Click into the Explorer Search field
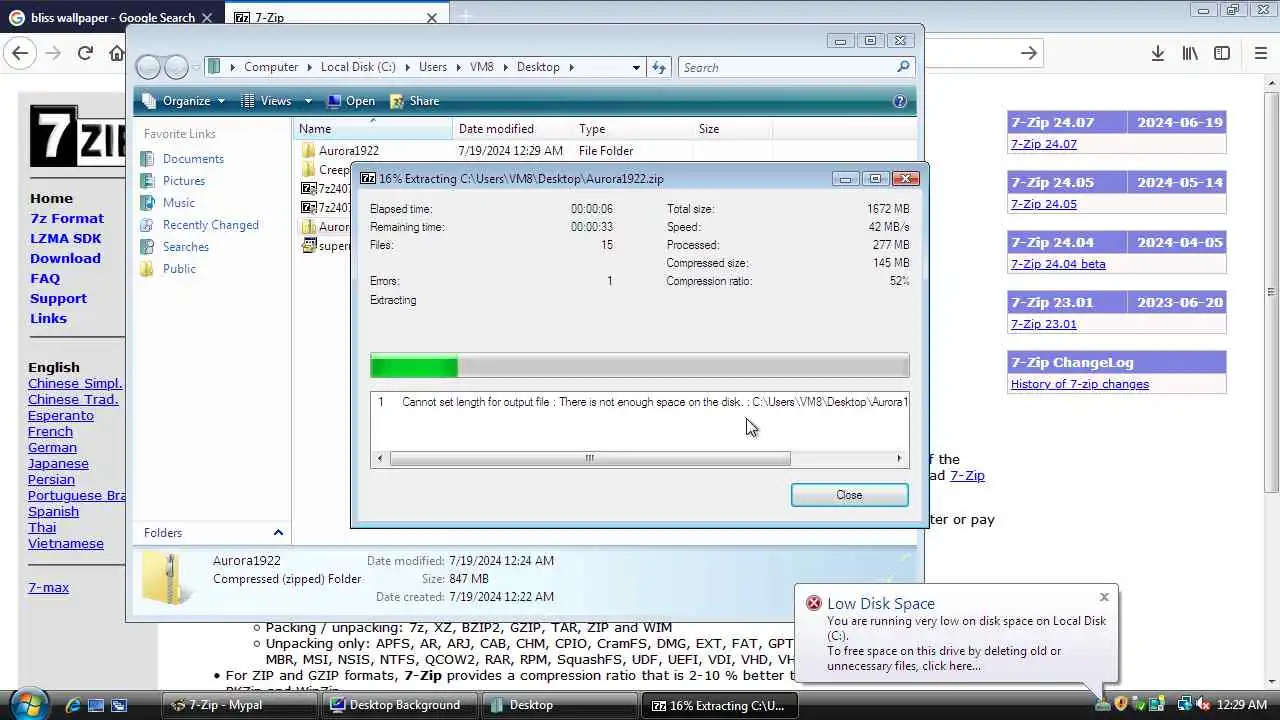This screenshot has height=720, width=1280. point(785,67)
